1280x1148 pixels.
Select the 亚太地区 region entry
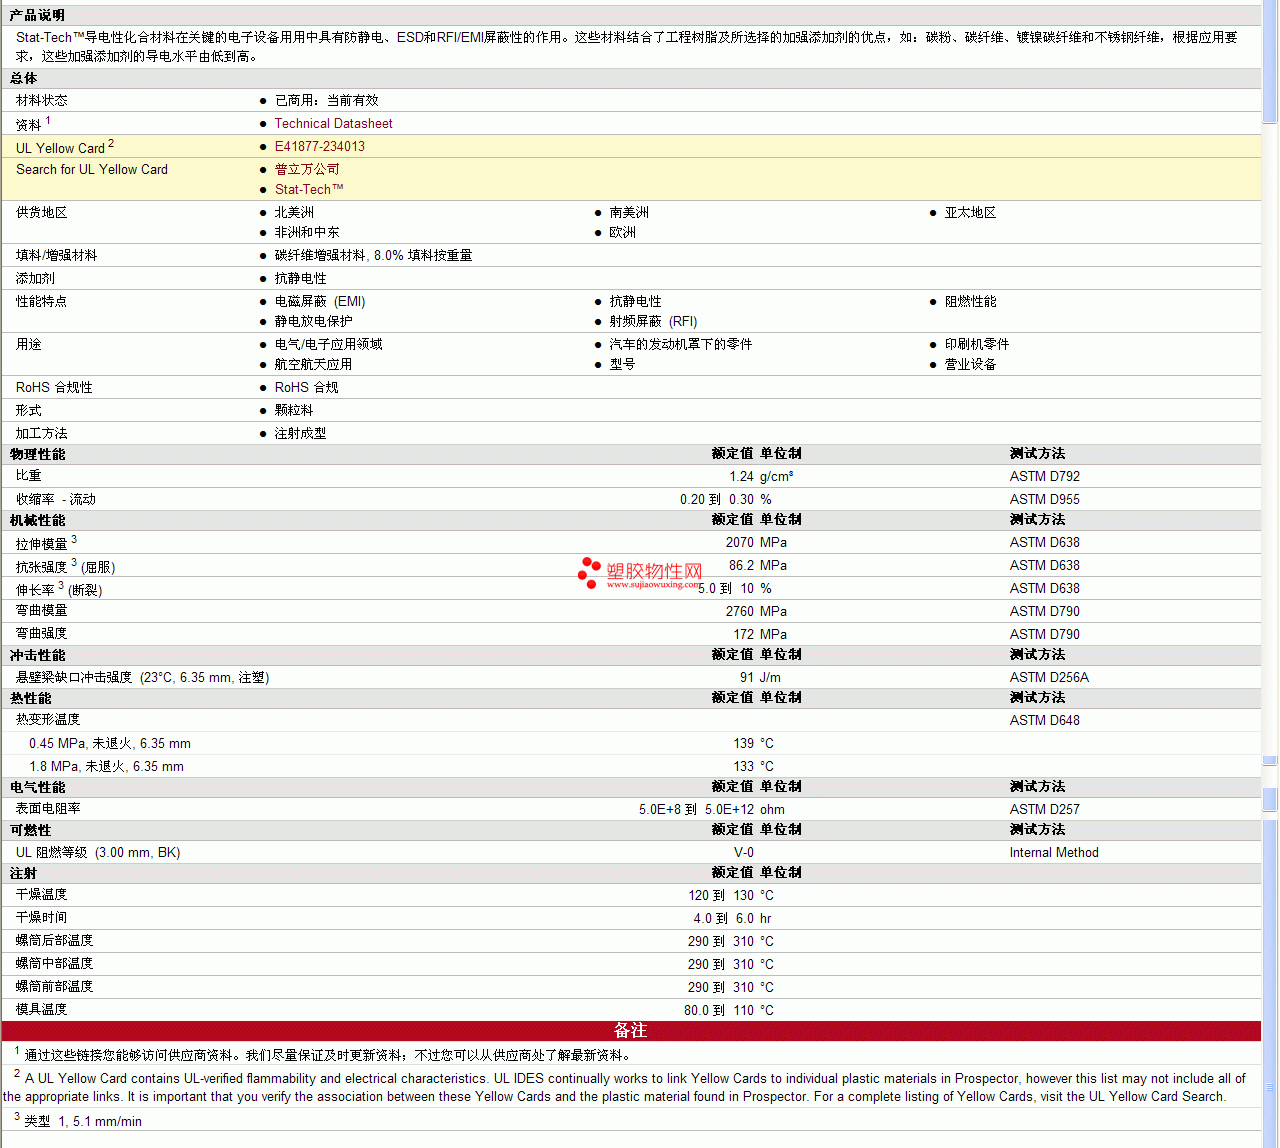click(970, 212)
